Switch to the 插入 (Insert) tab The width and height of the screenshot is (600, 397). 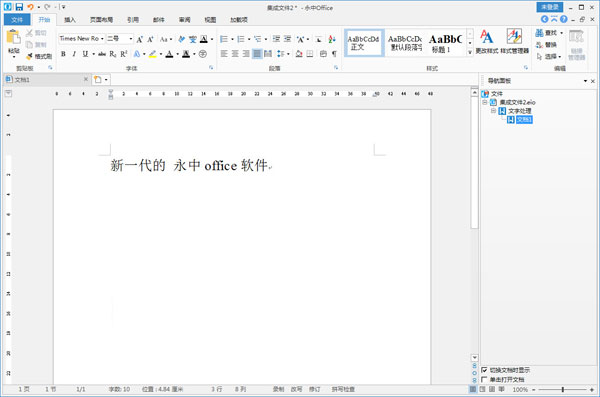tap(70, 20)
